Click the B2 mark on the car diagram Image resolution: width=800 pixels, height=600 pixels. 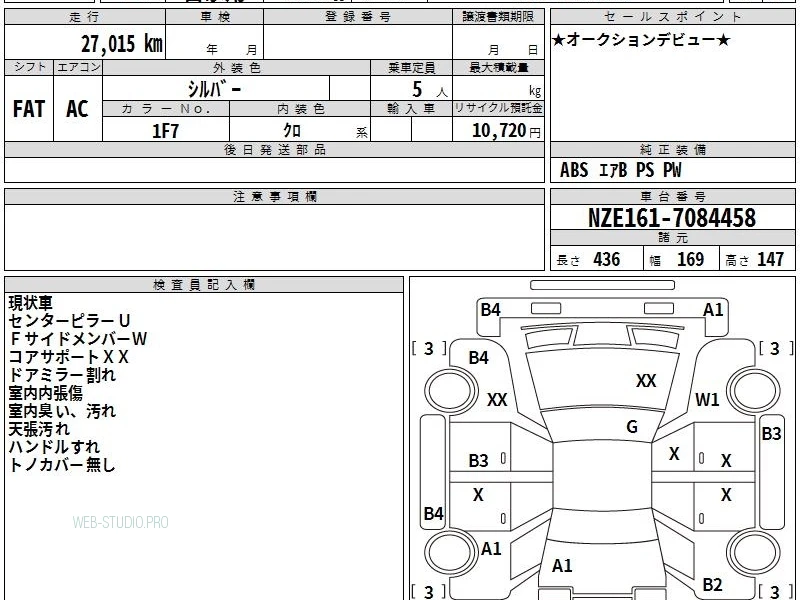(x=712, y=584)
